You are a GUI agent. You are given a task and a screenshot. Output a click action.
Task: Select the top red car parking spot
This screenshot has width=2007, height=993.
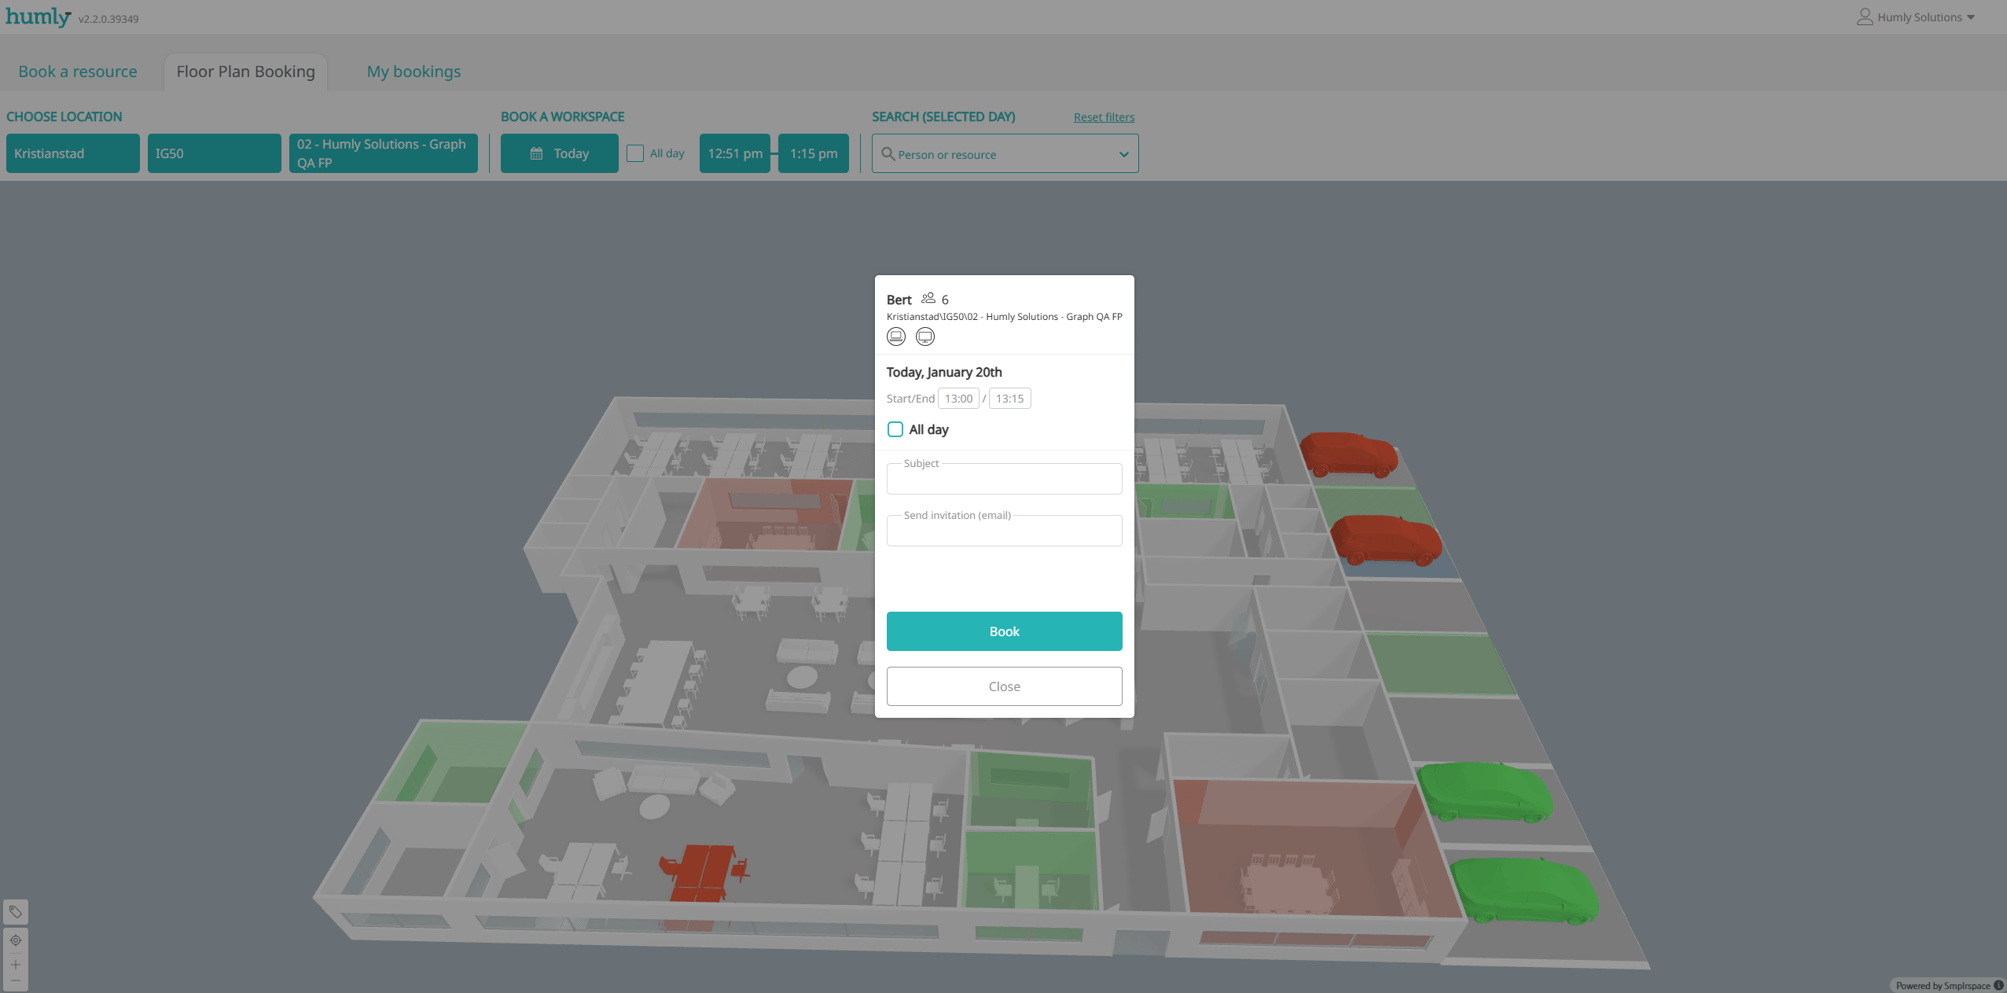1349,453
